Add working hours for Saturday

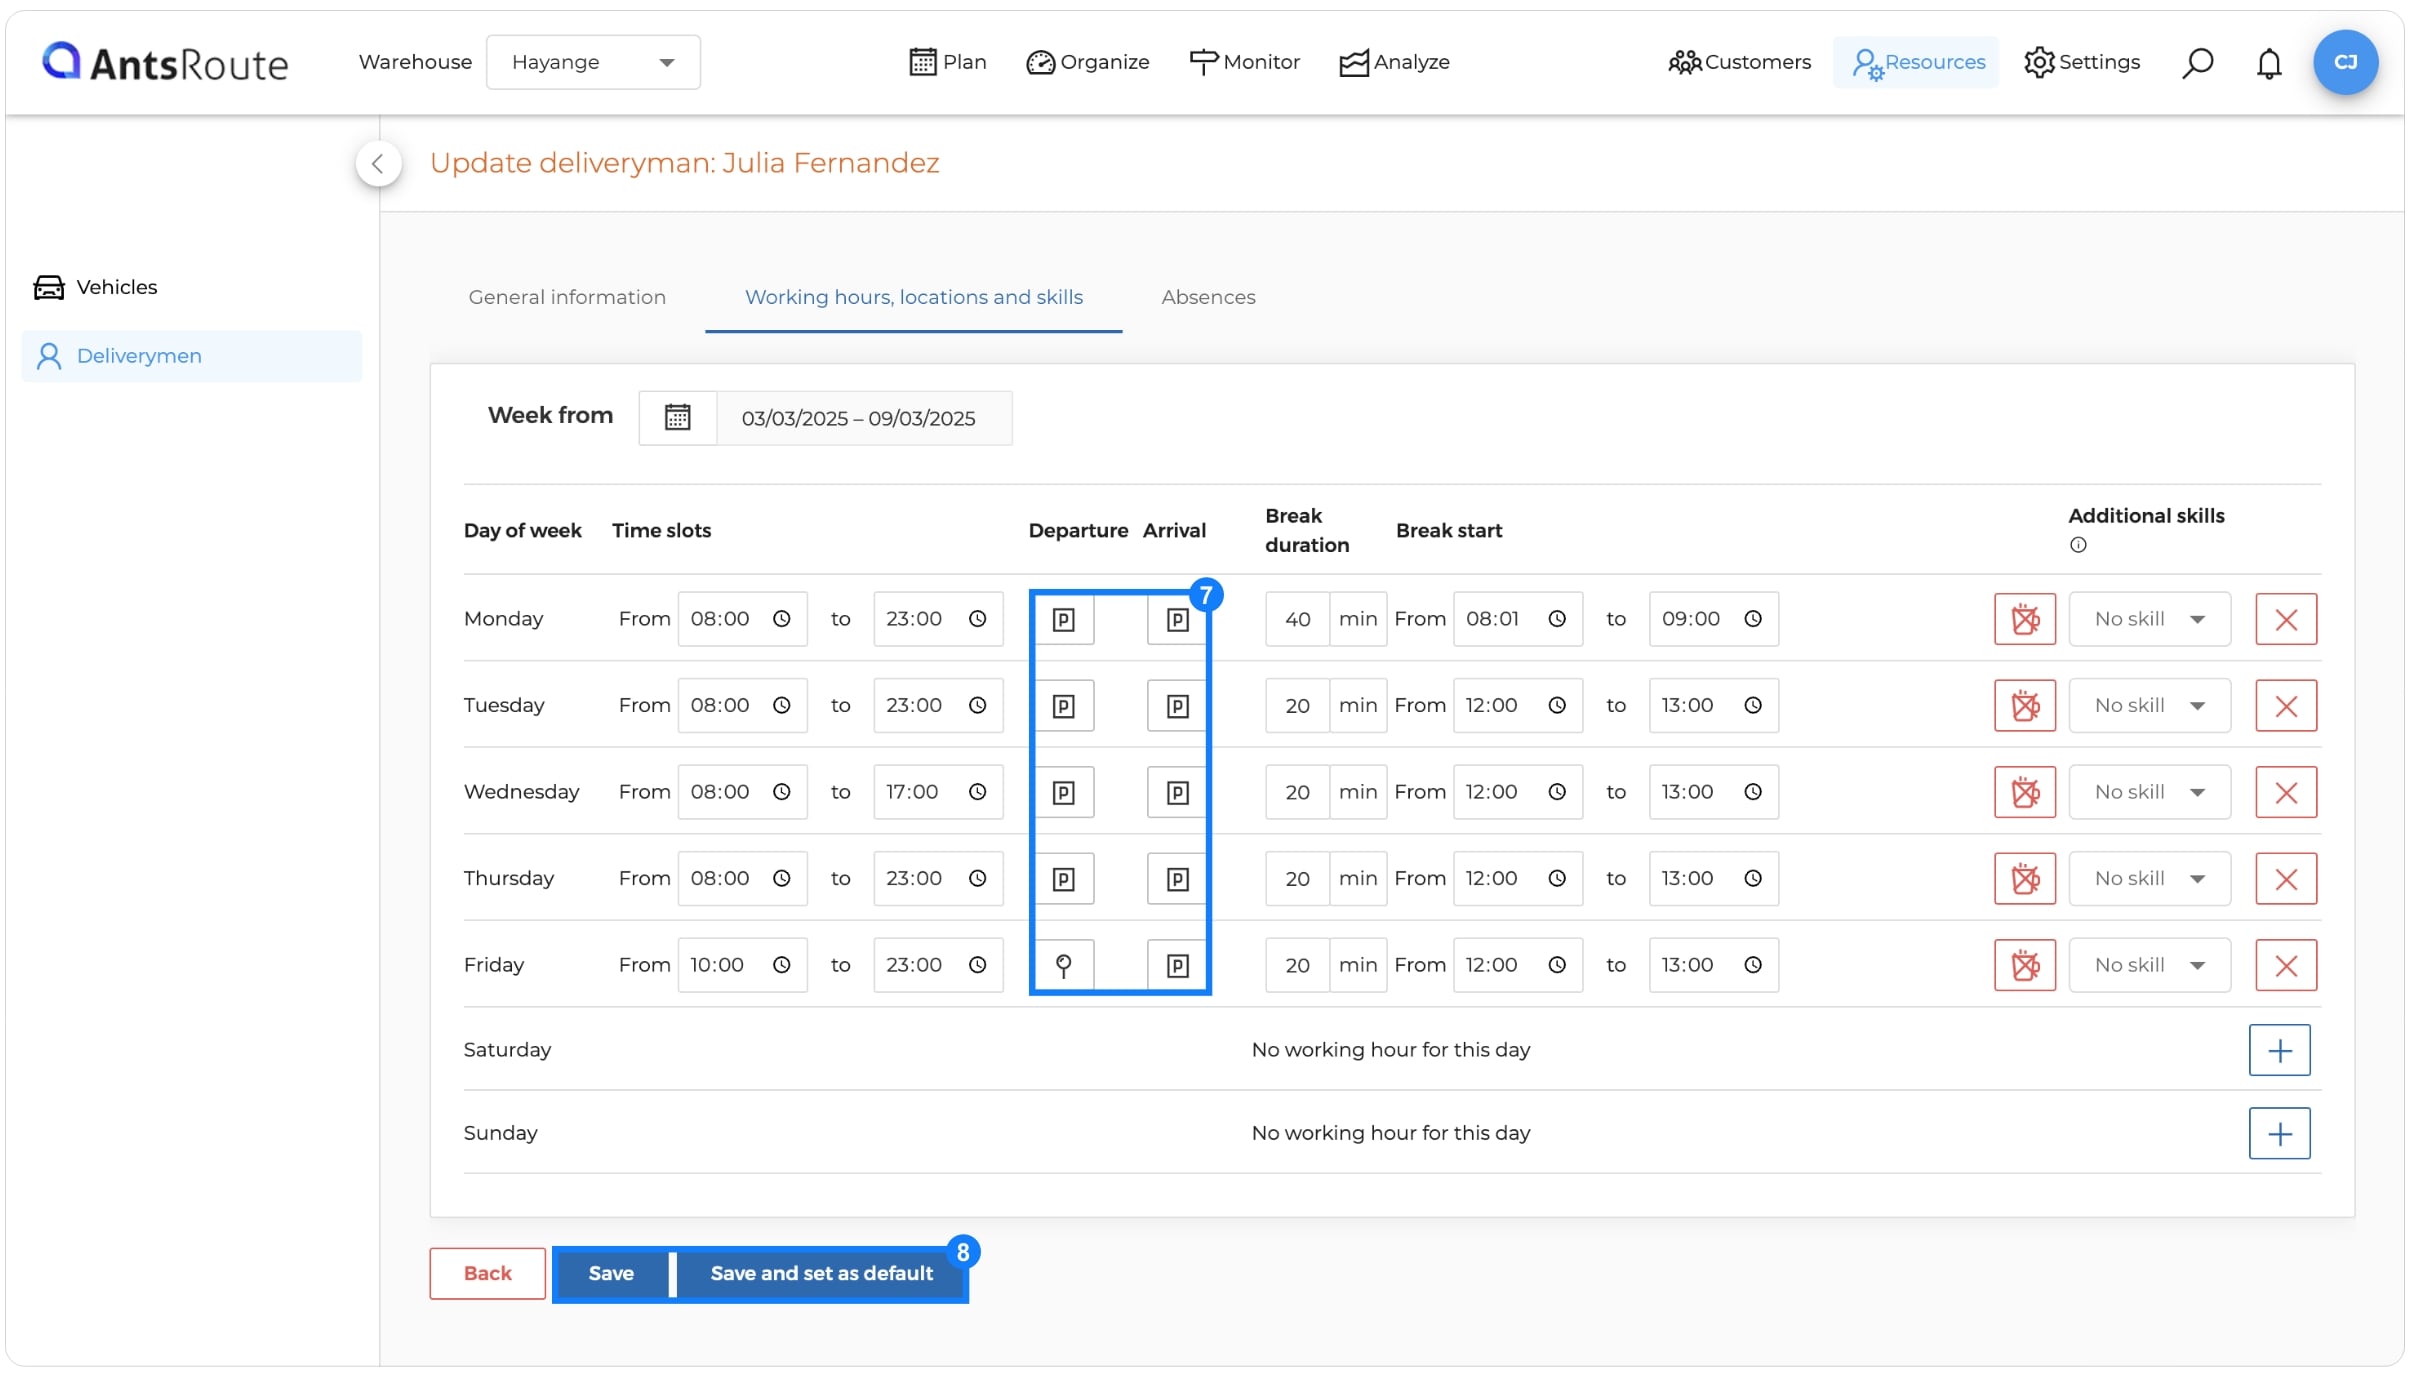tap(2279, 1050)
